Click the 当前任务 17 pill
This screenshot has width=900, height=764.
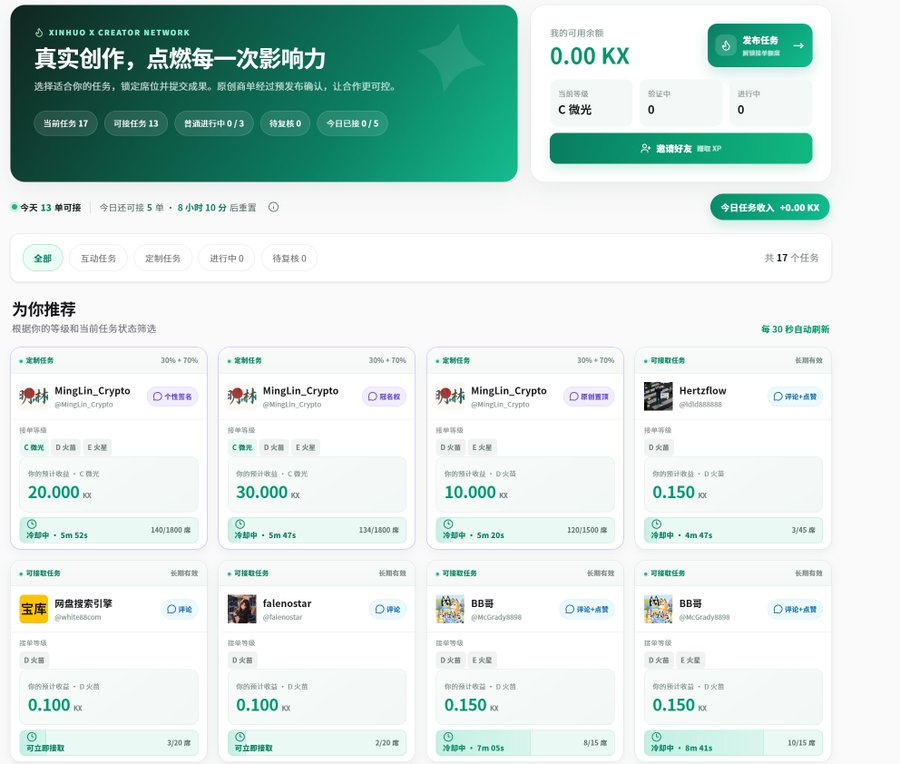point(65,123)
